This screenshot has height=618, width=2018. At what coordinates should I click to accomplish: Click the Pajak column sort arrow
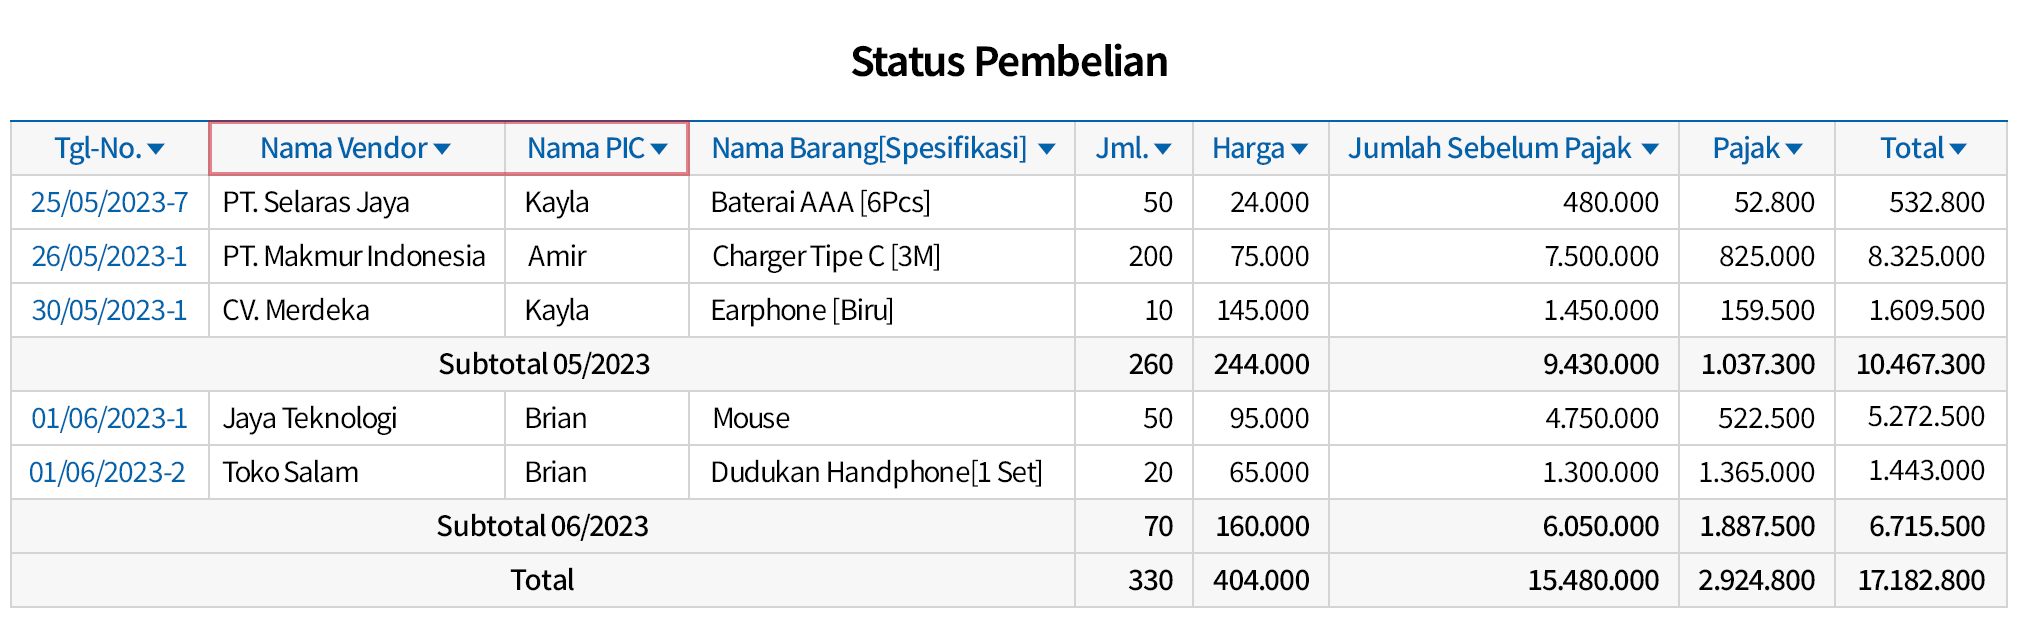tap(1794, 150)
